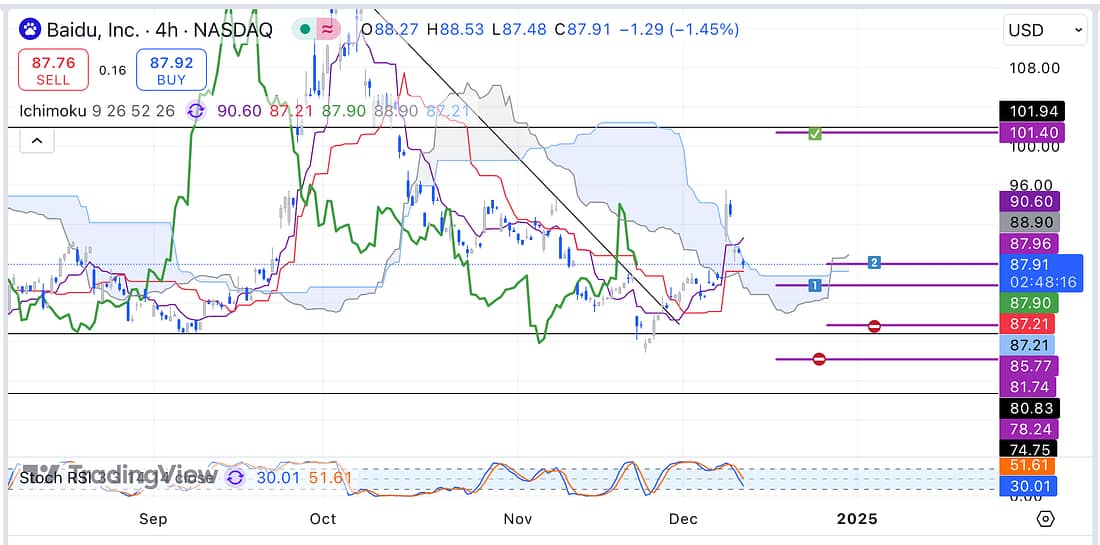This screenshot has width=1100, height=545.
Task: Open chart settings hexagon icon
Action: (1045, 519)
